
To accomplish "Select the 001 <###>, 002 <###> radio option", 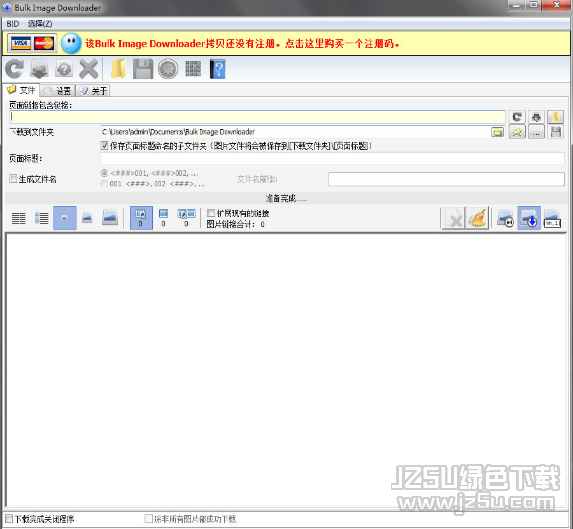I will coord(105,183).
